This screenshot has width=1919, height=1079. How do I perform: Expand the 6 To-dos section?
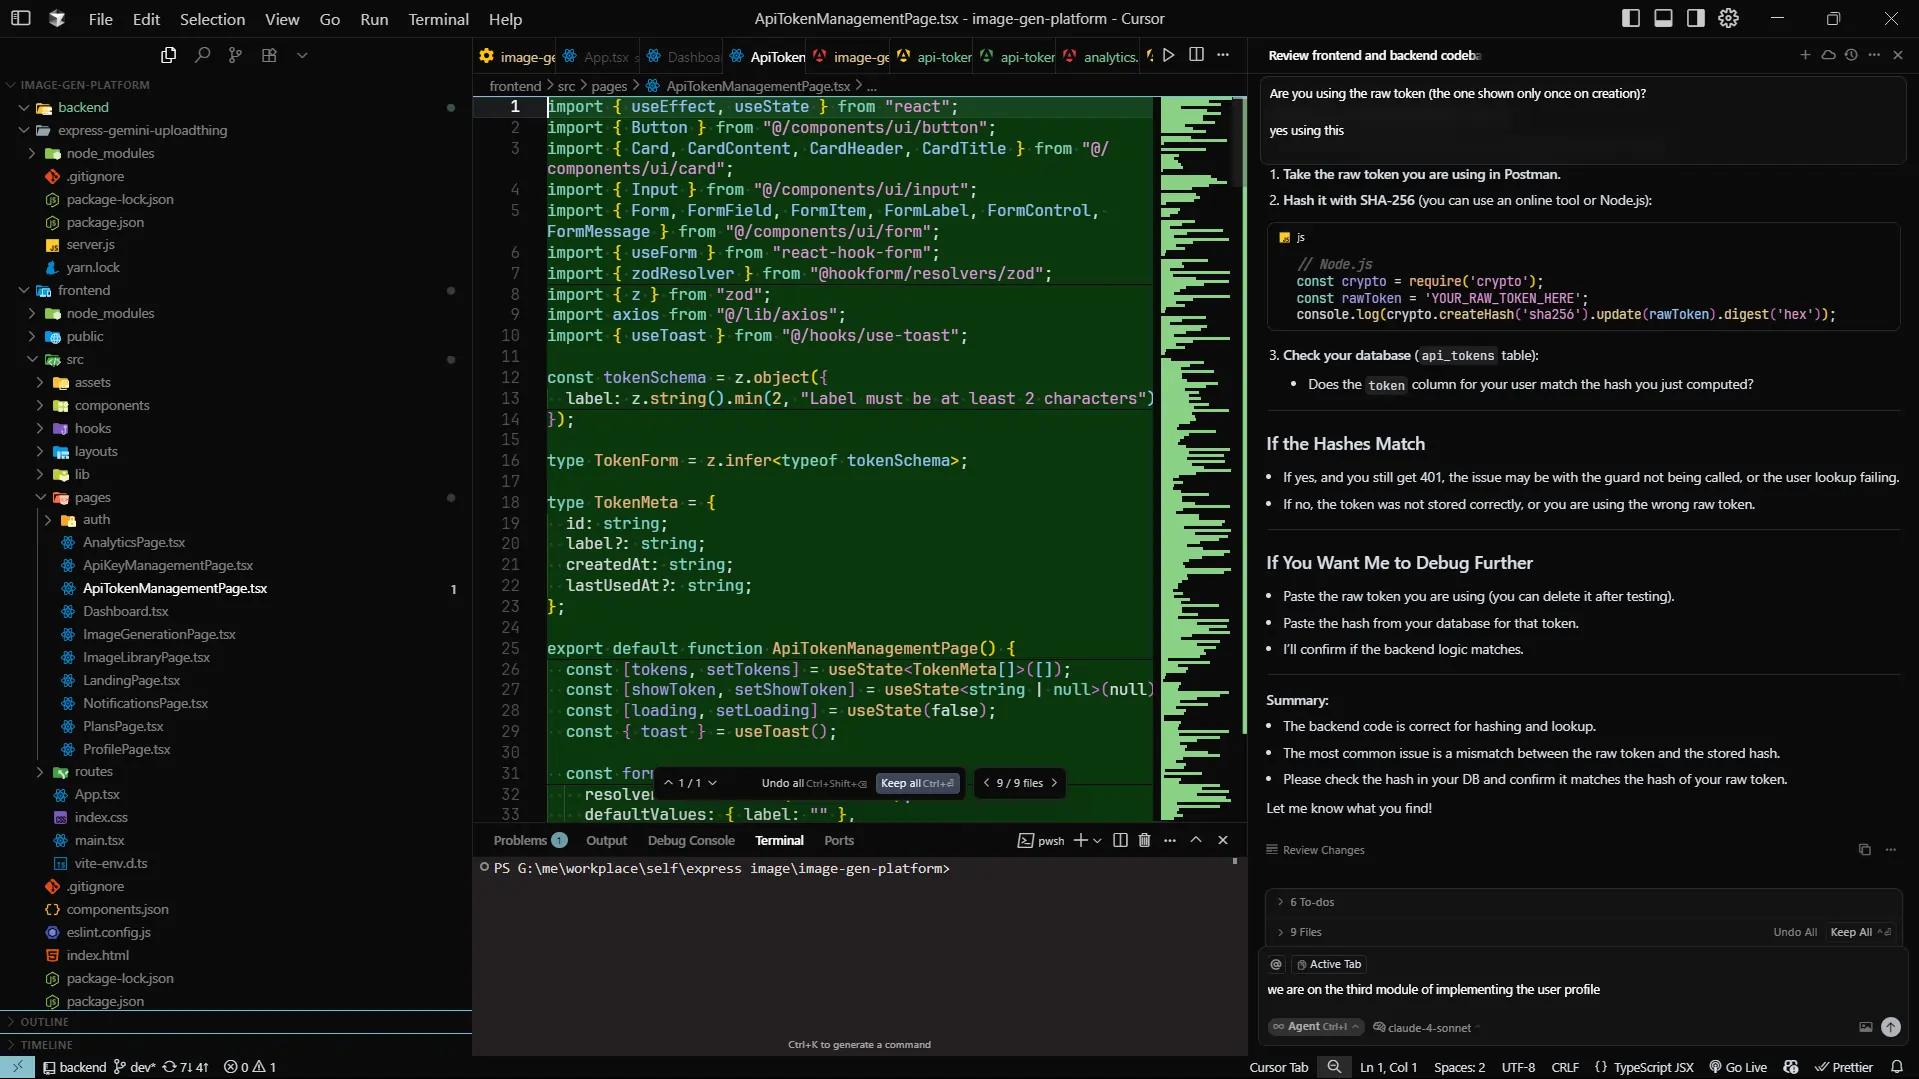(x=1311, y=902)
